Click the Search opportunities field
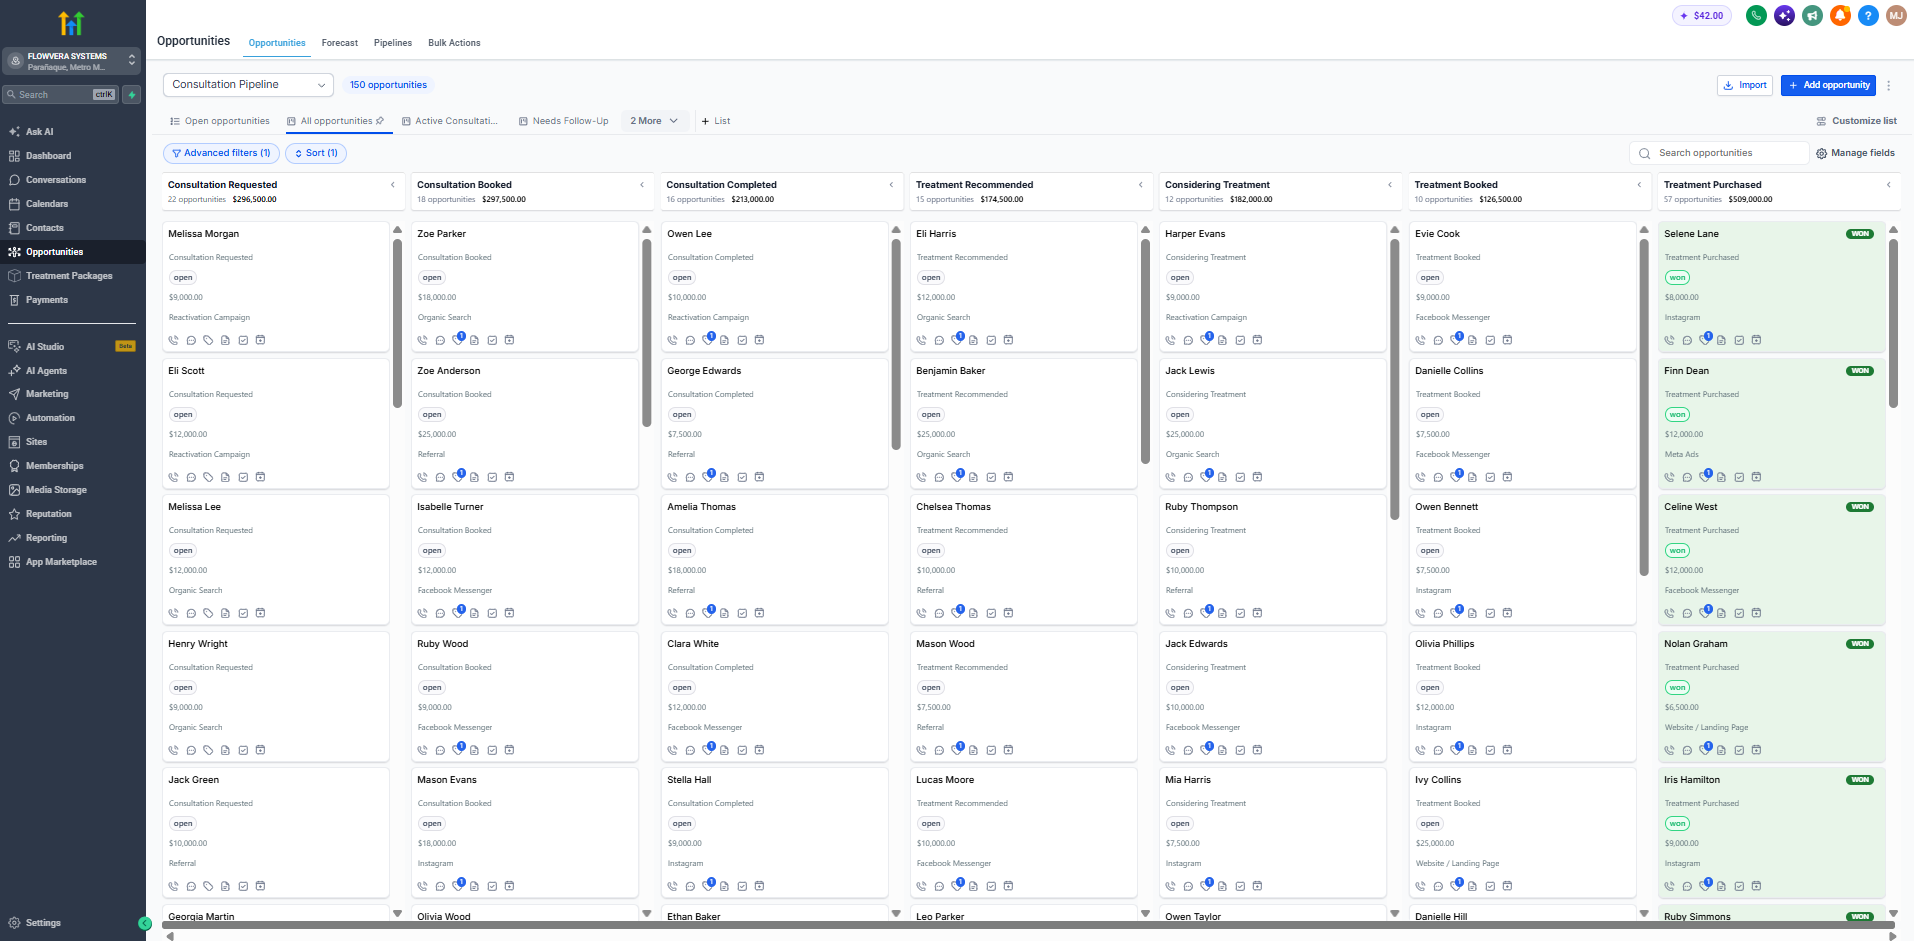1914x941 pixels. coord(1720,153)
